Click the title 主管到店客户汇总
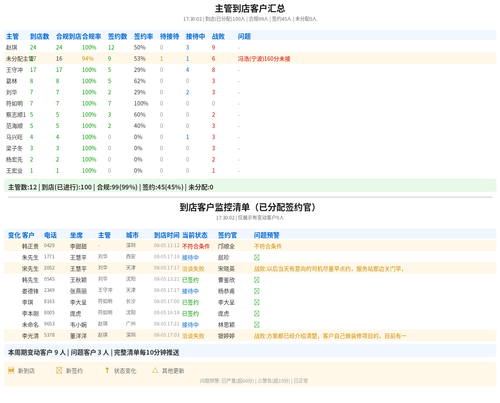Screen dimensions: 500x403 point(250,8)
